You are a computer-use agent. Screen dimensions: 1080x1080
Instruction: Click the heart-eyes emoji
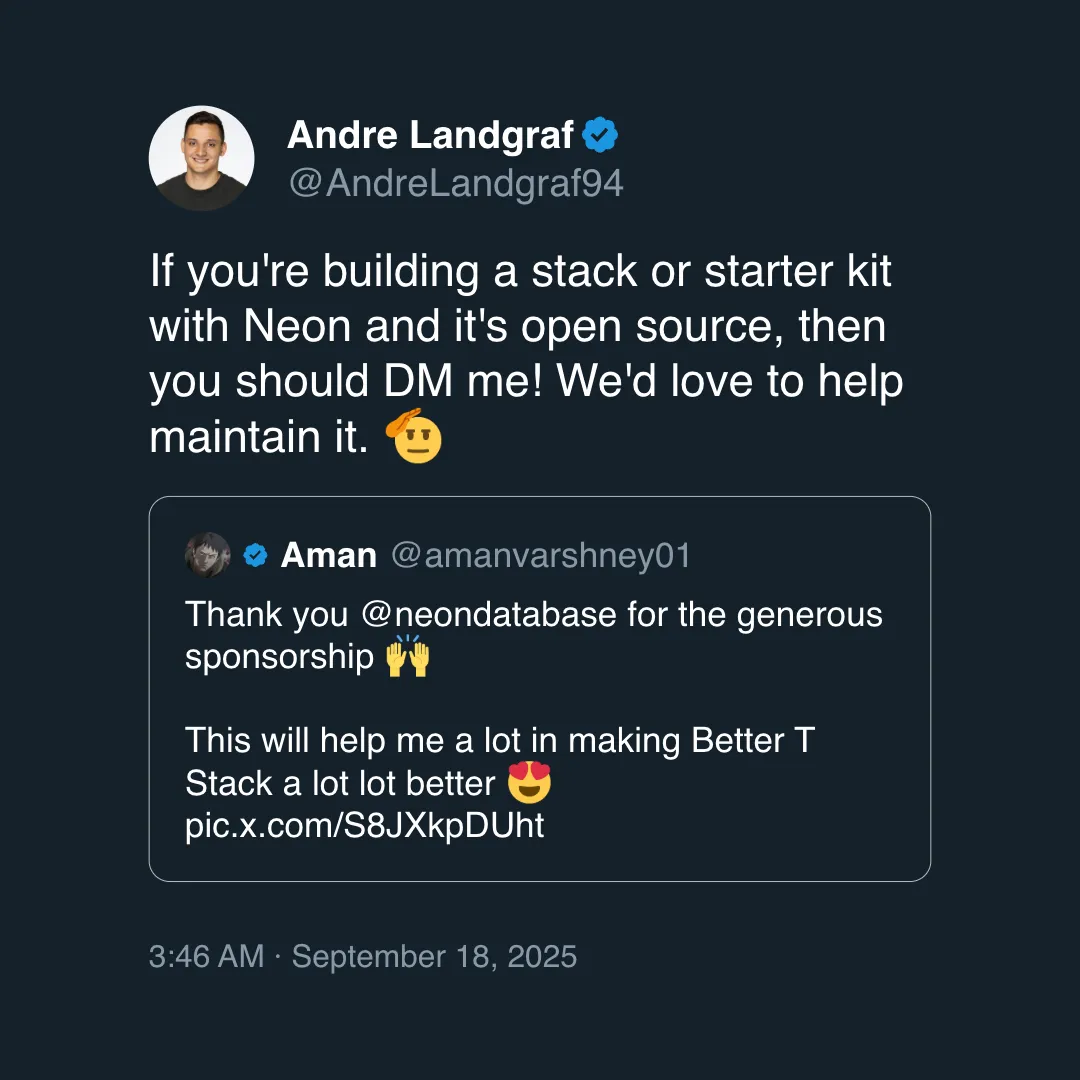(529, 784)
